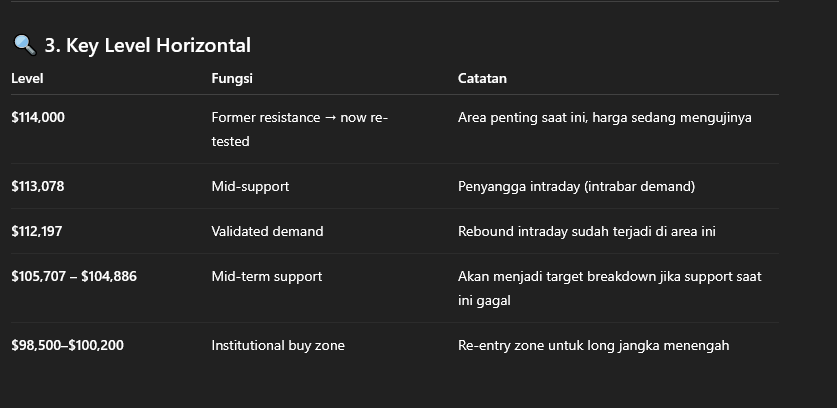Click the '3. Key Level Horizontal' heading

(148, 45)
